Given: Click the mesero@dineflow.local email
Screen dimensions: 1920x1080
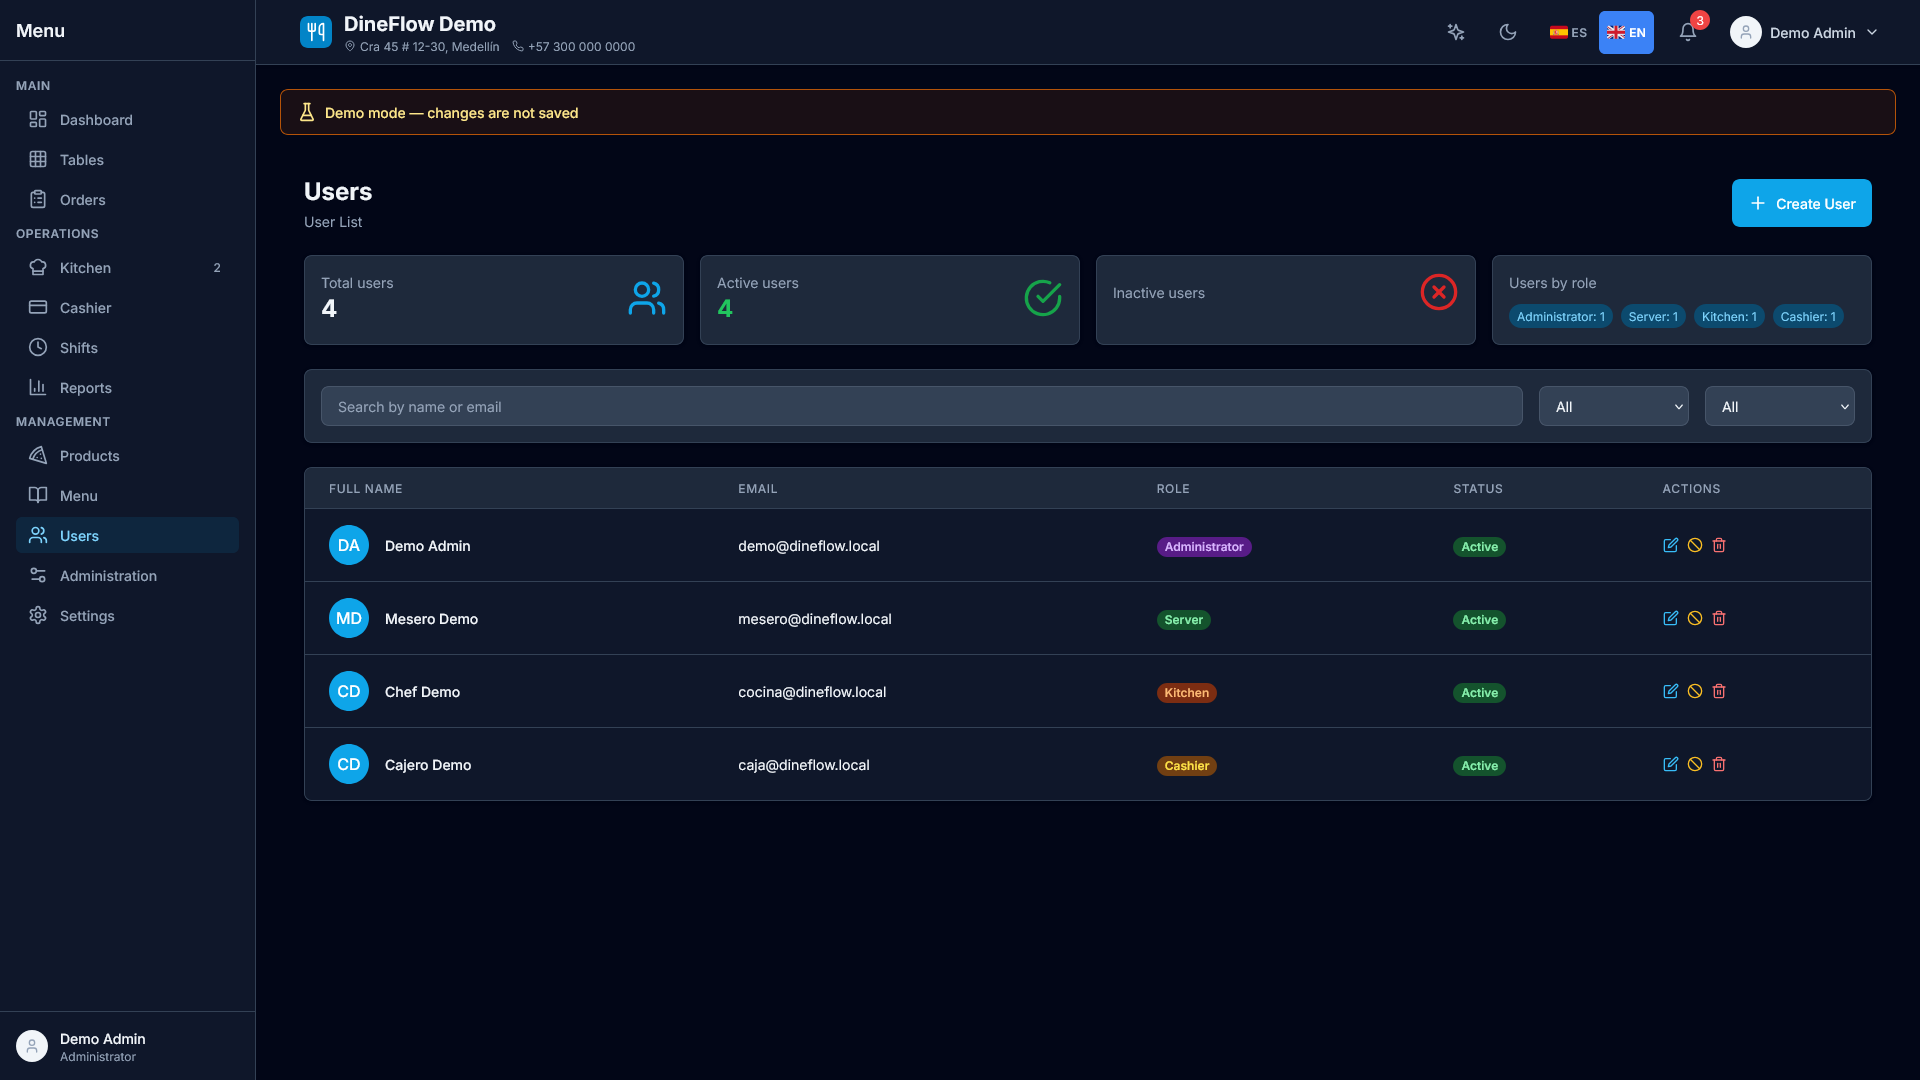Looking at the screenshot, I should (814, 618).
